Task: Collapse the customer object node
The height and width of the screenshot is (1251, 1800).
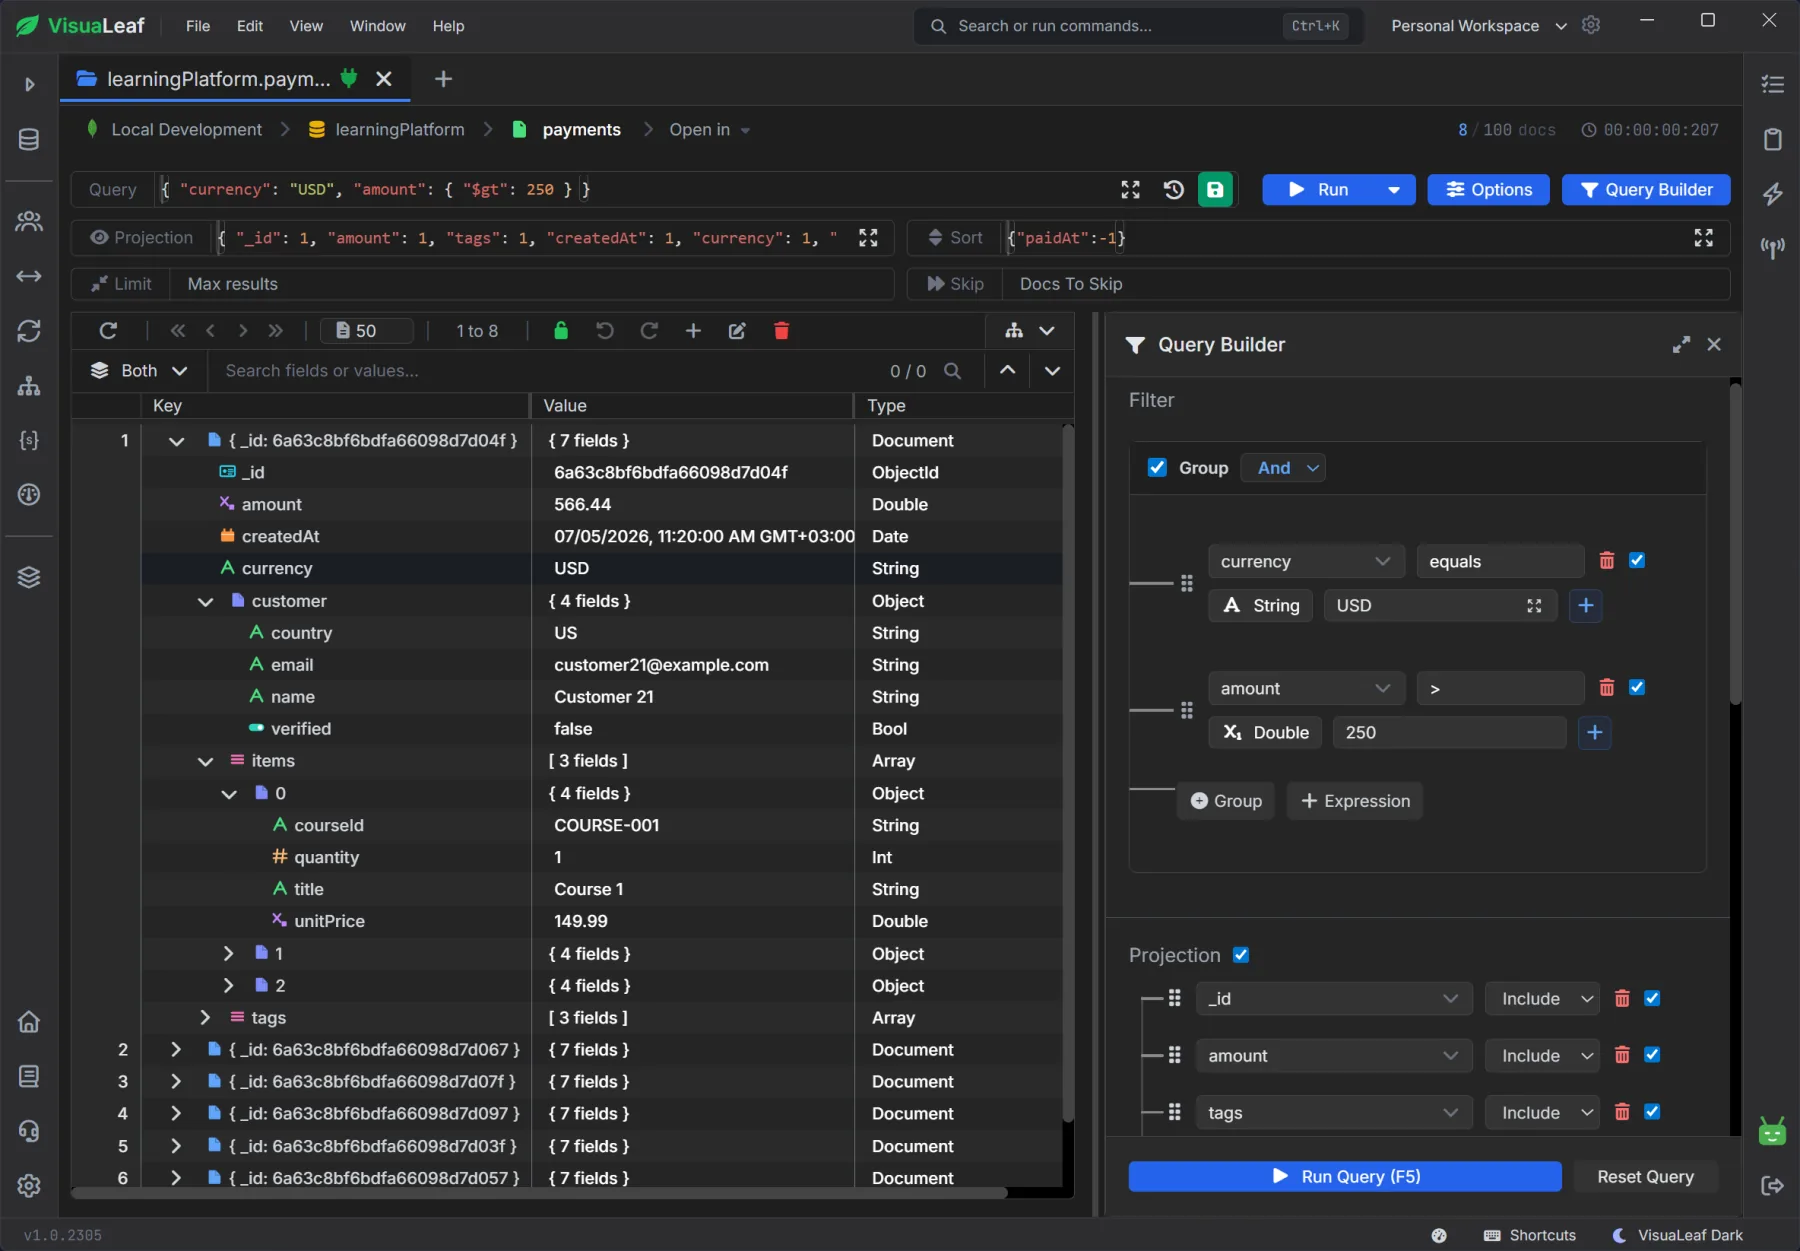Action: coord(205,601)
